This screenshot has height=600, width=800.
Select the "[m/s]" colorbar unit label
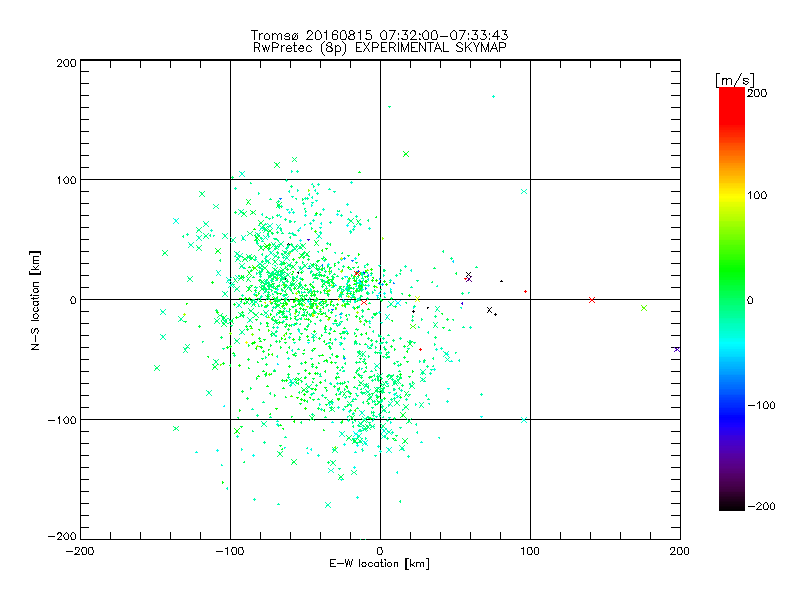coord(735,80)
